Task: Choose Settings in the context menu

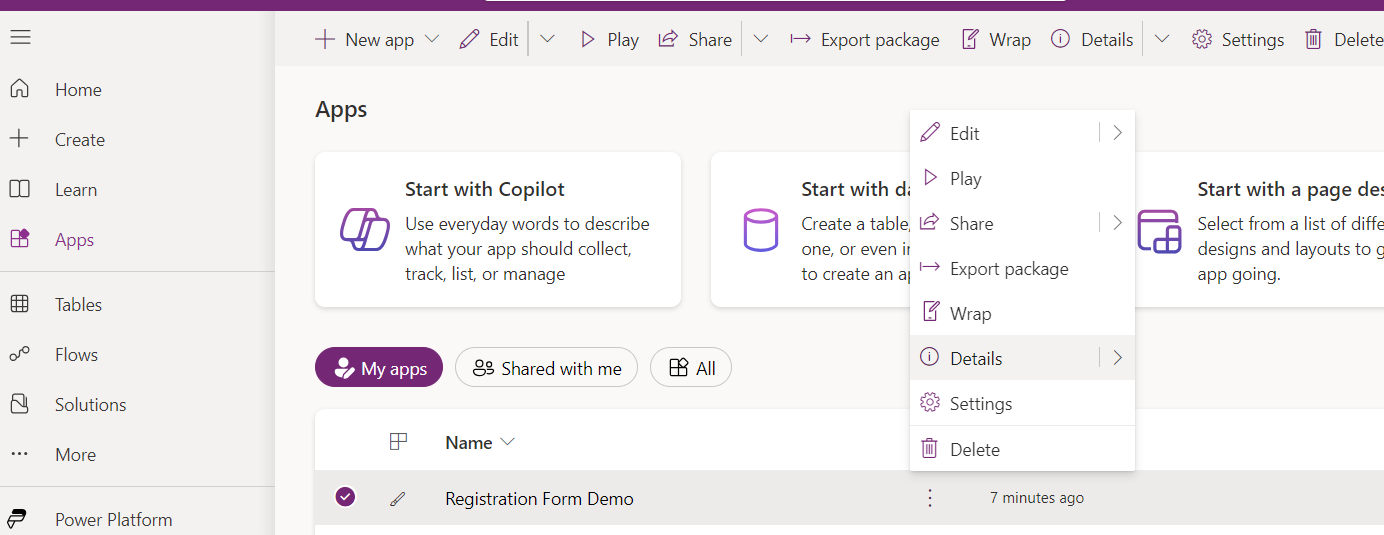Action: click(1022, 403)
